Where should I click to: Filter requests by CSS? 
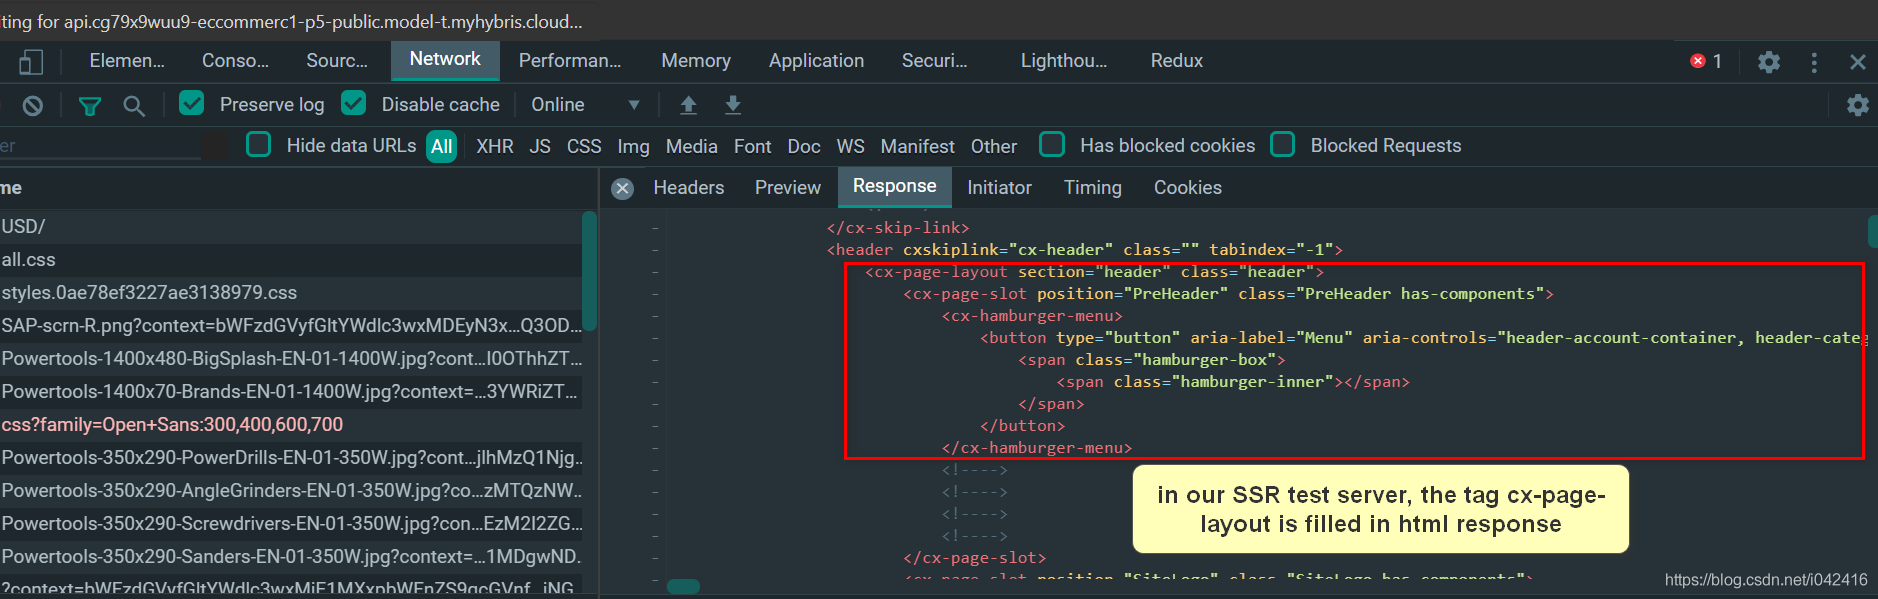pyautogui.click(x=584, y=147)
